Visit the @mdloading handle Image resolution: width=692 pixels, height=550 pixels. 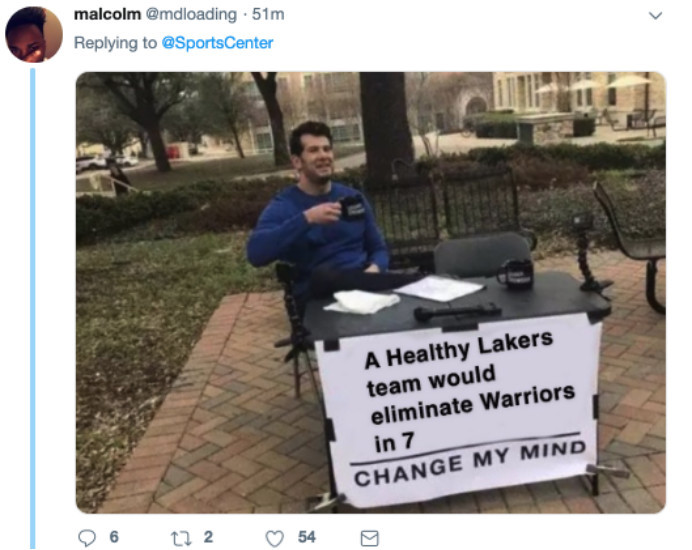pyautogui.click(x=191, y=15)
